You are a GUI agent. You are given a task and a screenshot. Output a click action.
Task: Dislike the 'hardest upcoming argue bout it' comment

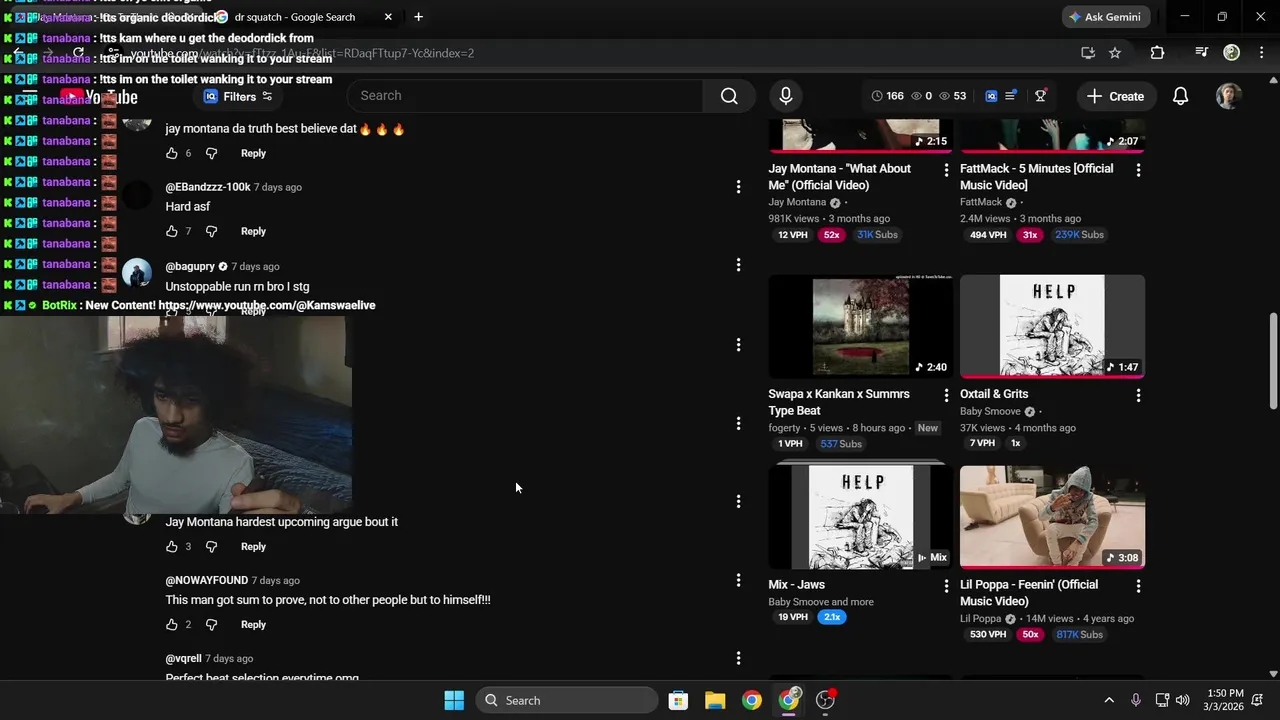[x=211, y=546]
